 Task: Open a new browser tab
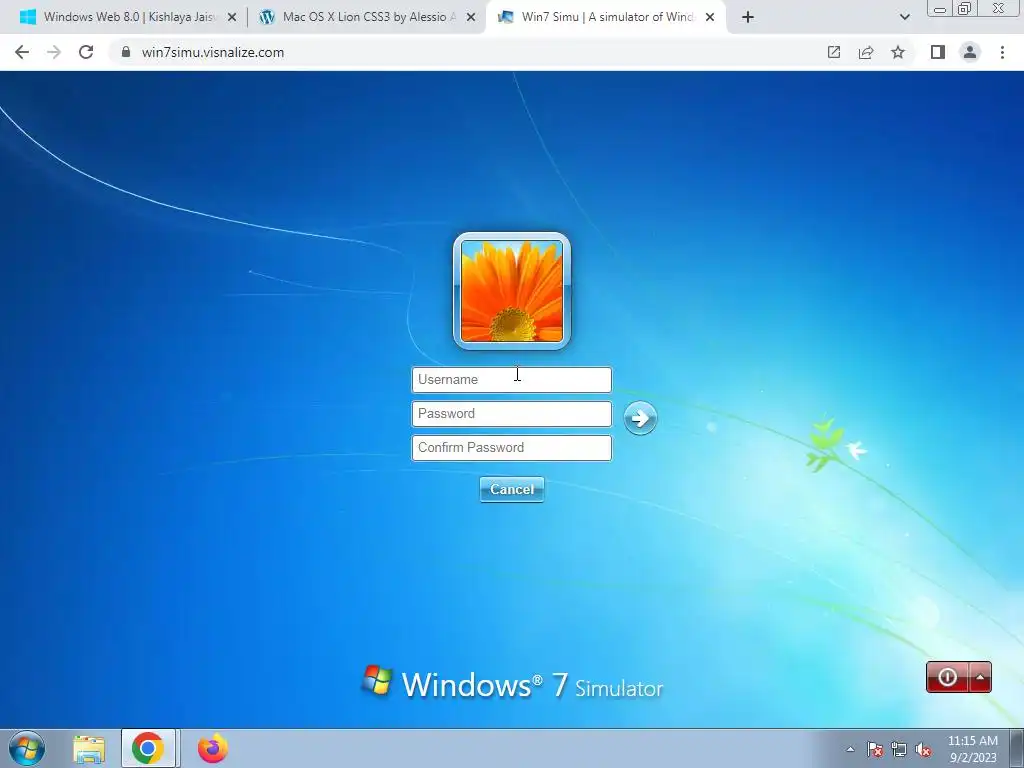tap(748, 18)
